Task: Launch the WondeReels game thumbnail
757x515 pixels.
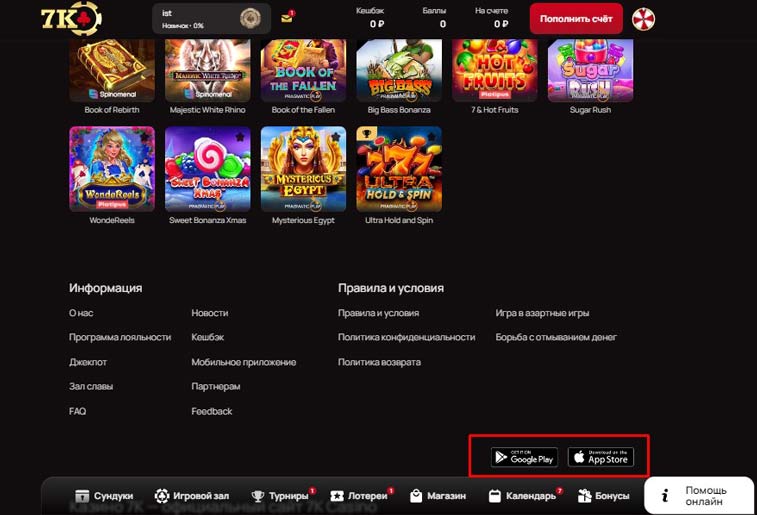Action: [x=112, y=168]
